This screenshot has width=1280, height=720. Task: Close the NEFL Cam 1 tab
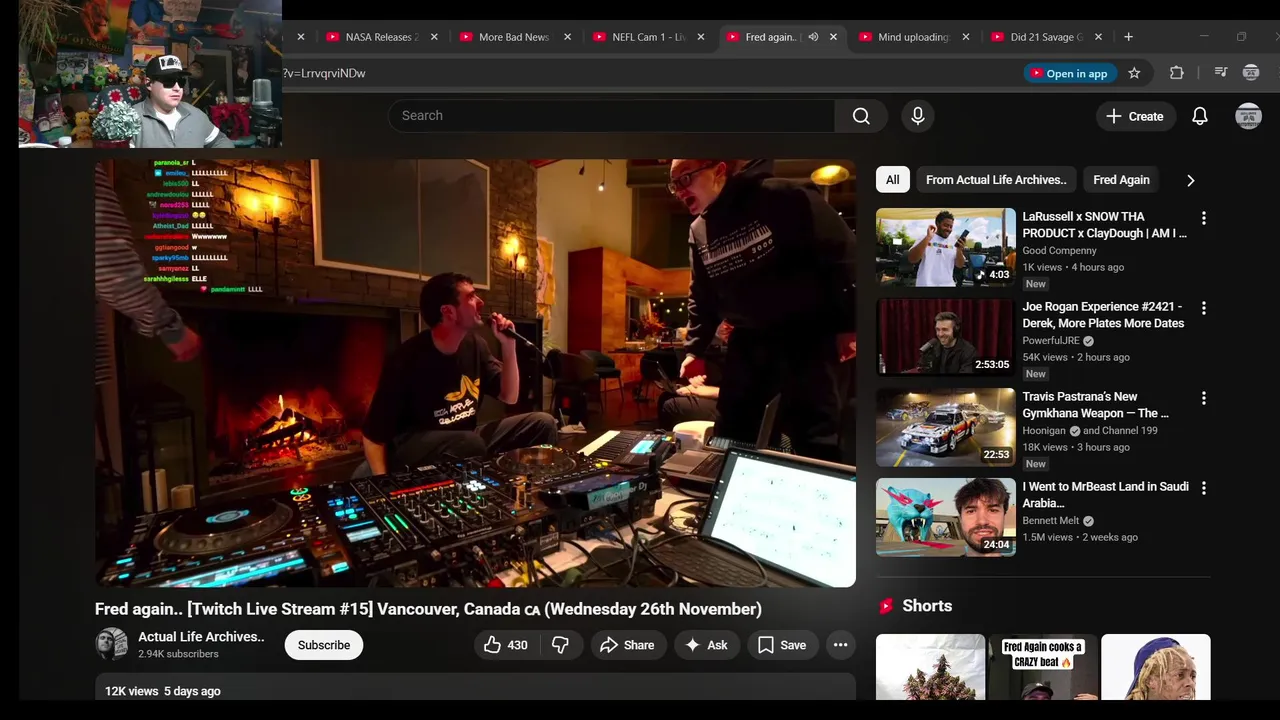click(x=700, y=37)
